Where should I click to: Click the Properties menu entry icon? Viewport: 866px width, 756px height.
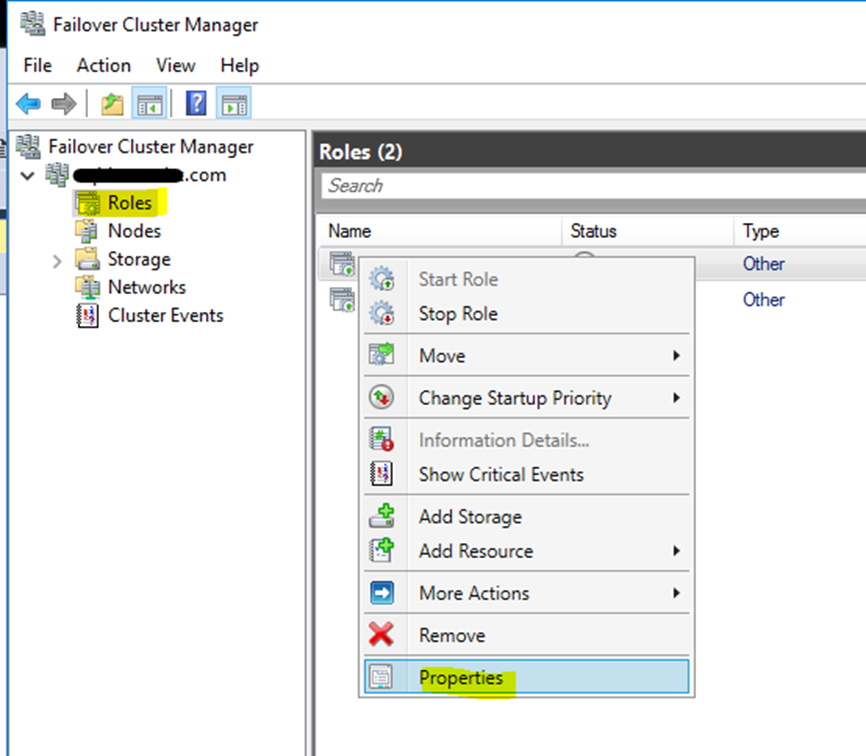[x=382, y=677]
